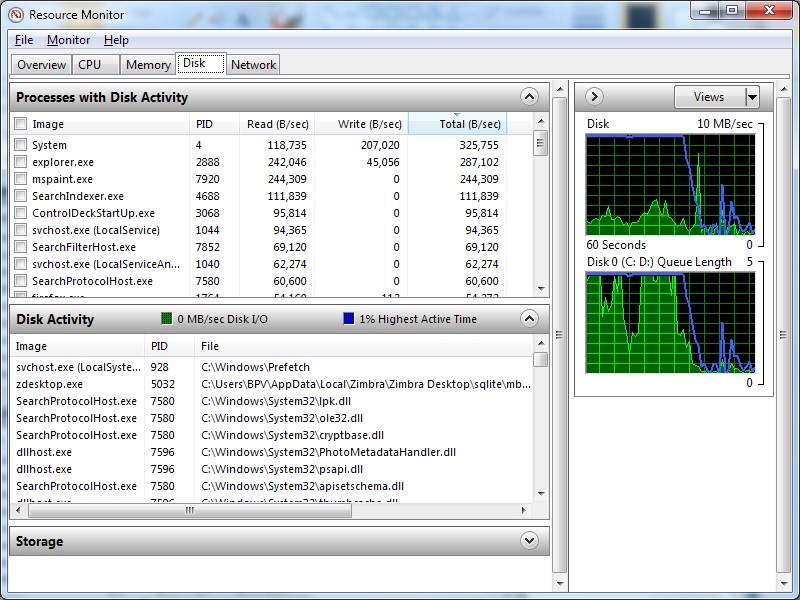Check the mspaint.exe checkbox
800x600 pixels.
(20, 179)
